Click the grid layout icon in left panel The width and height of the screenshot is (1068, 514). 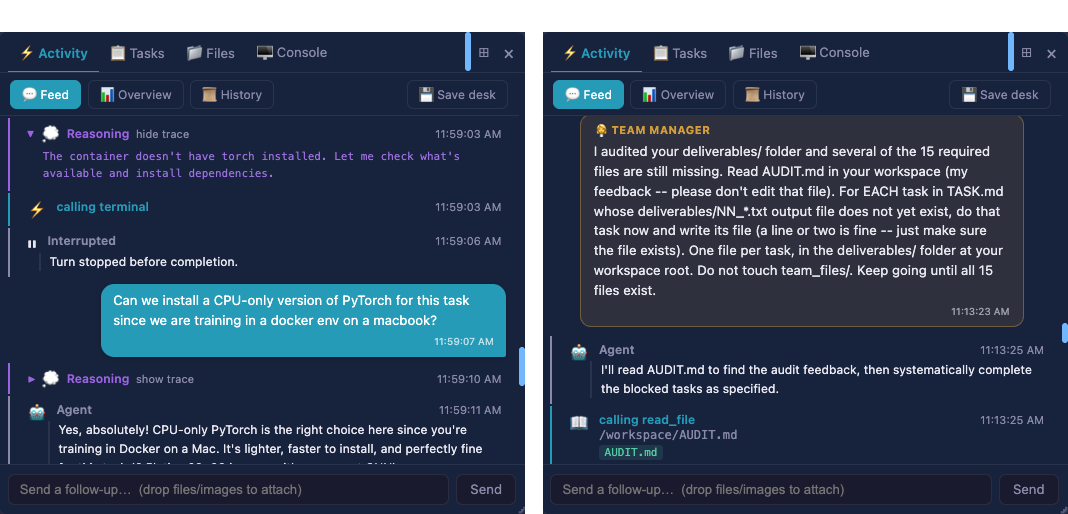(x=484, y=52)
